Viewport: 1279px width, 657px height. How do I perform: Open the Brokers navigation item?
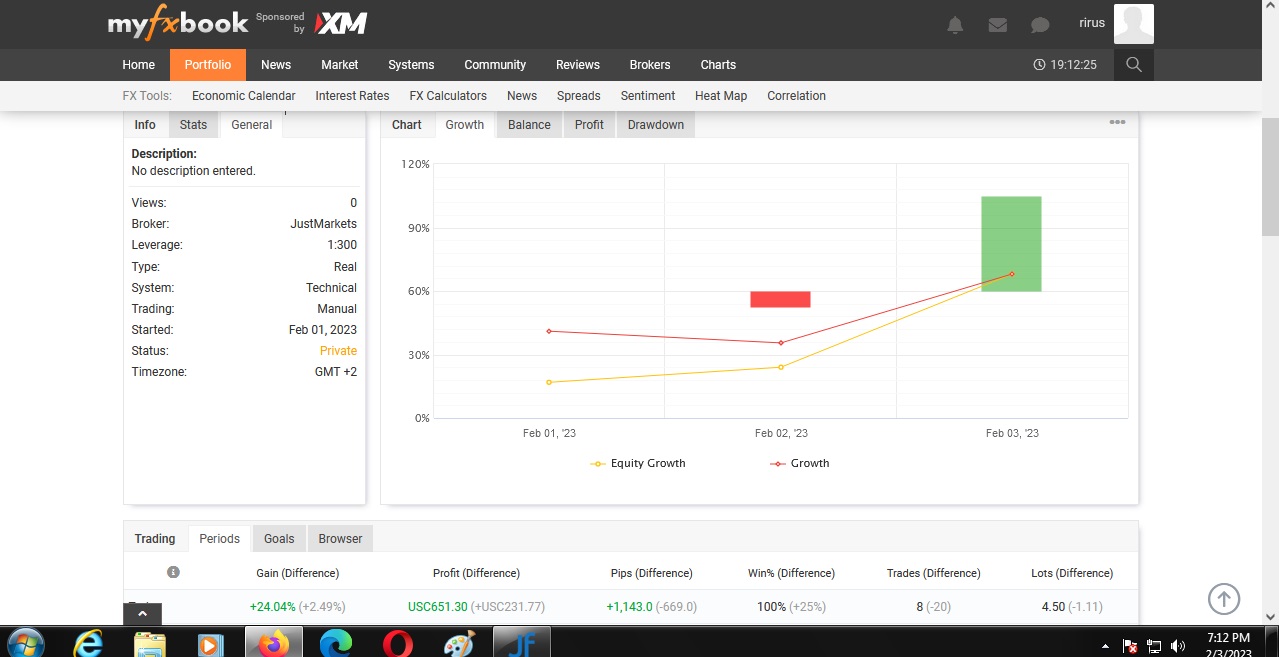point(650,65)
